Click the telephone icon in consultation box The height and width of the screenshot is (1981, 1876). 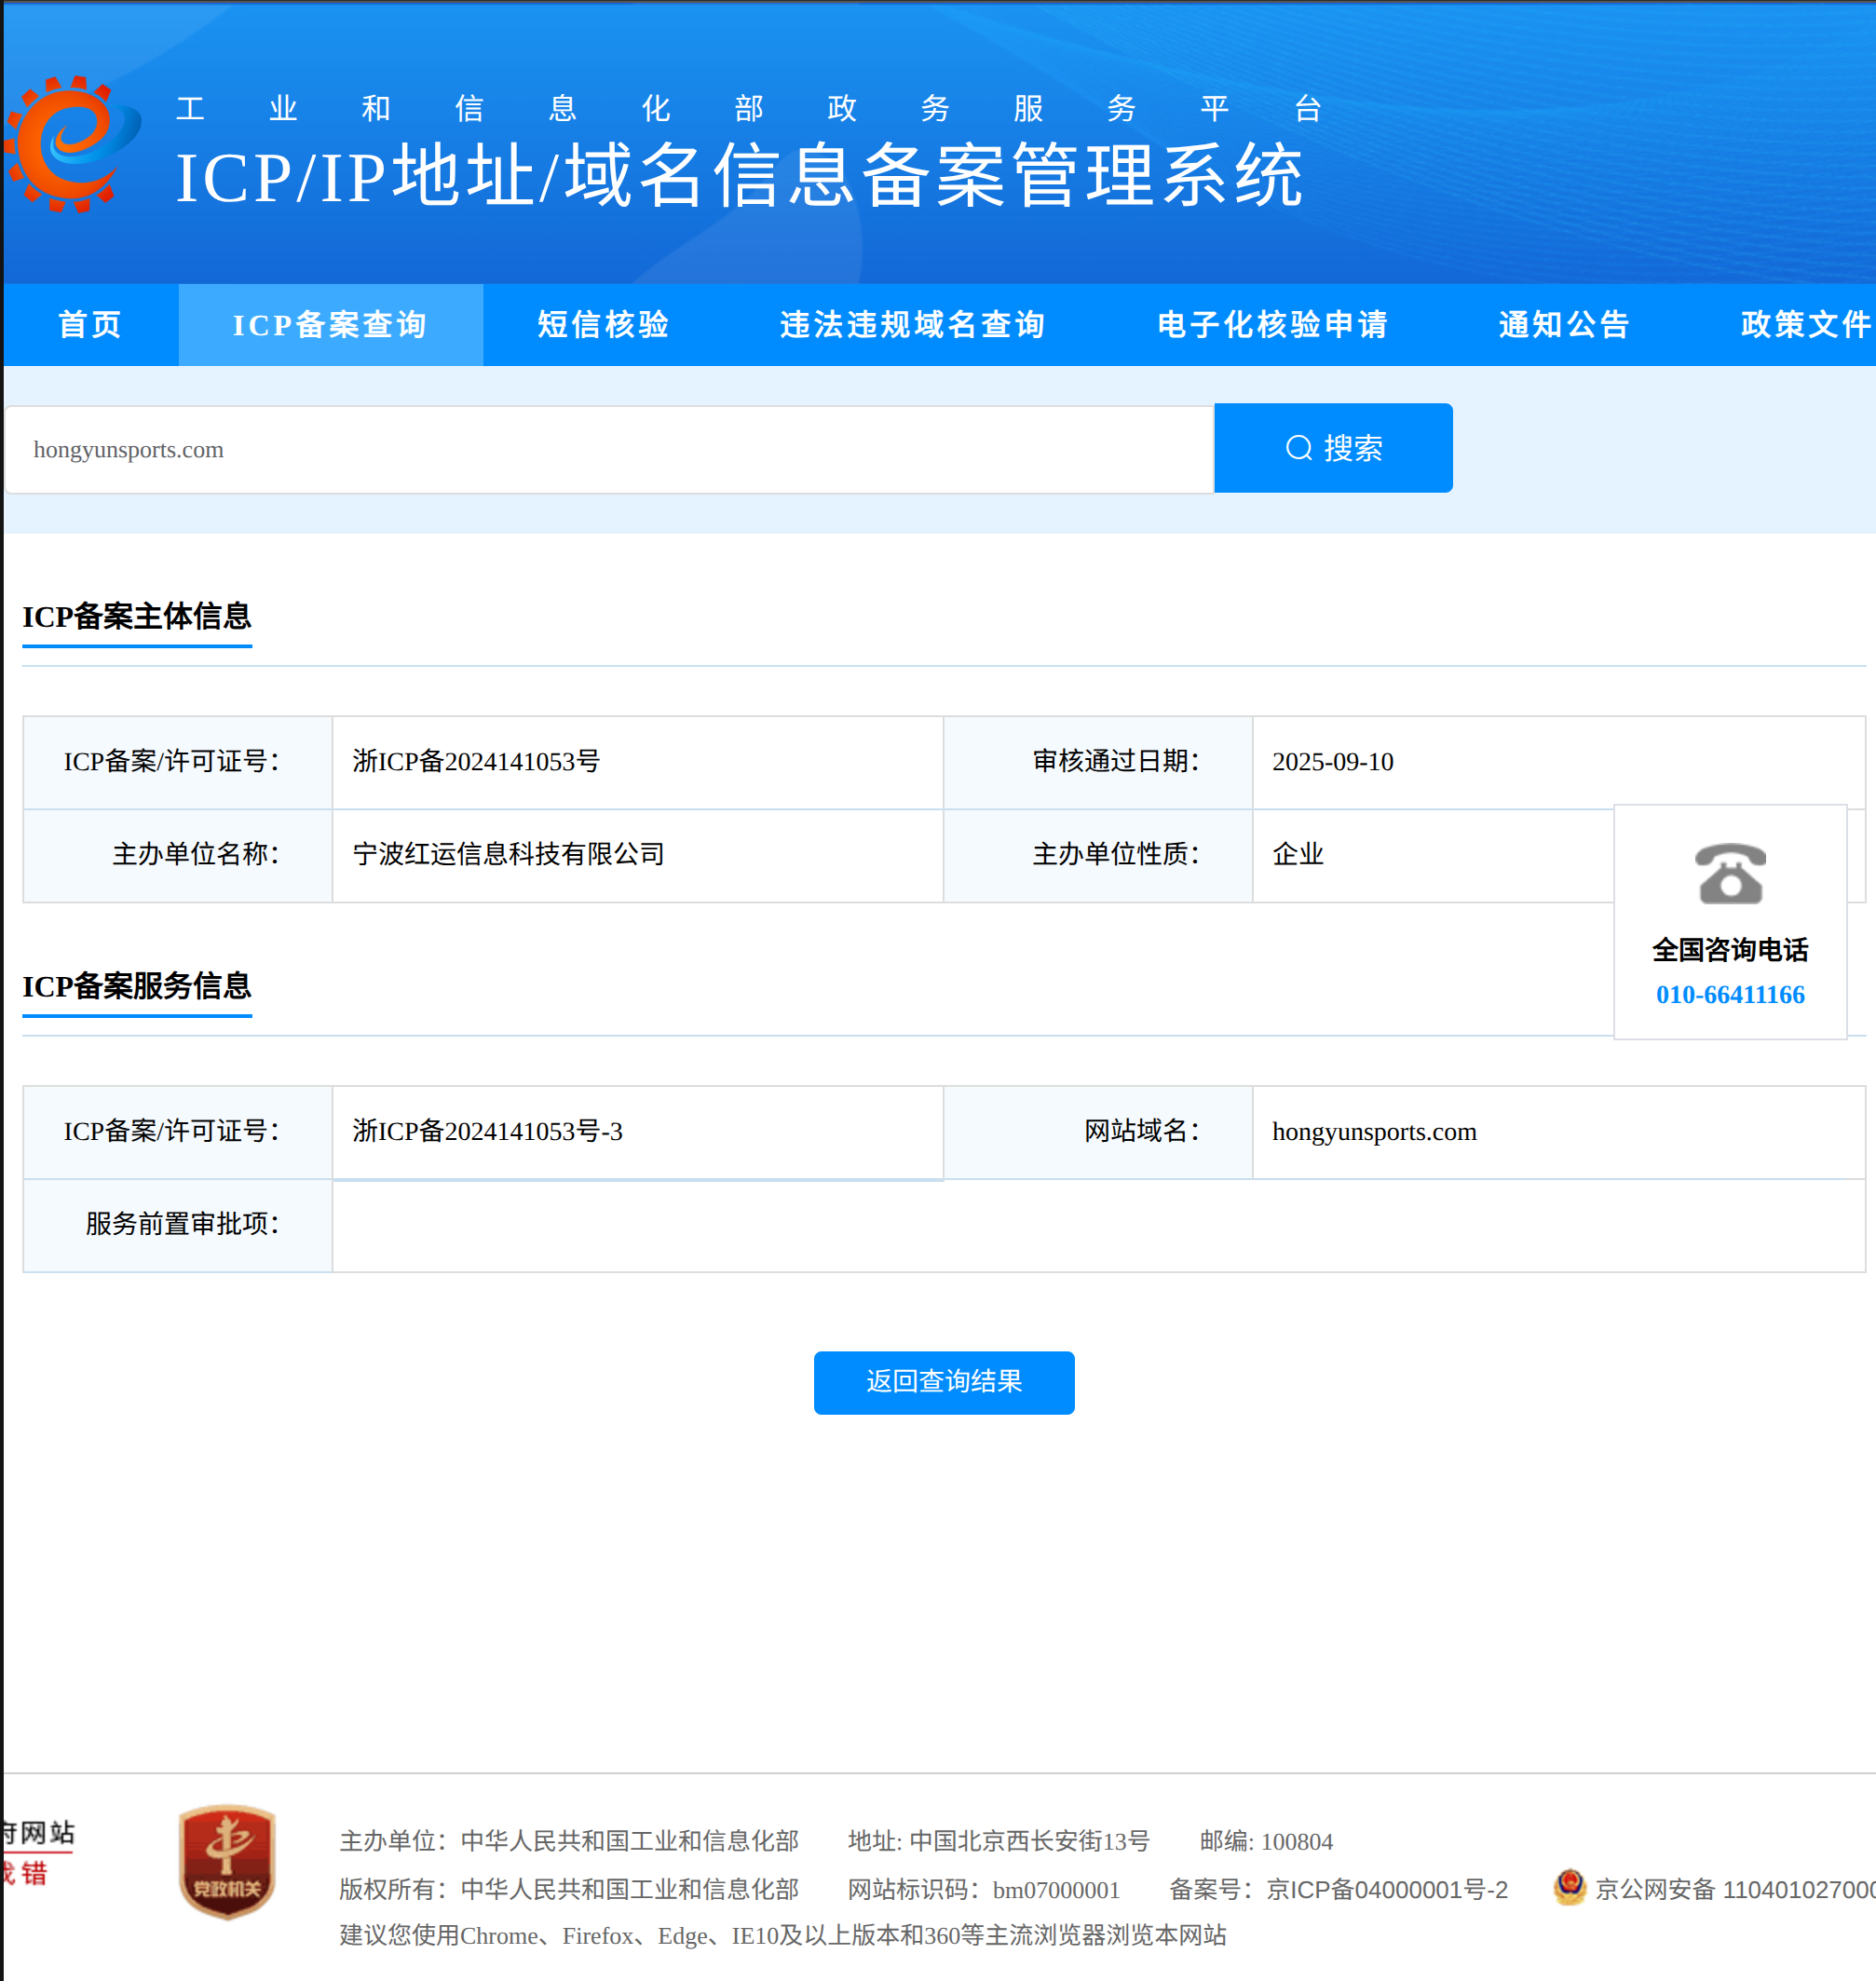click(1730, 873)
